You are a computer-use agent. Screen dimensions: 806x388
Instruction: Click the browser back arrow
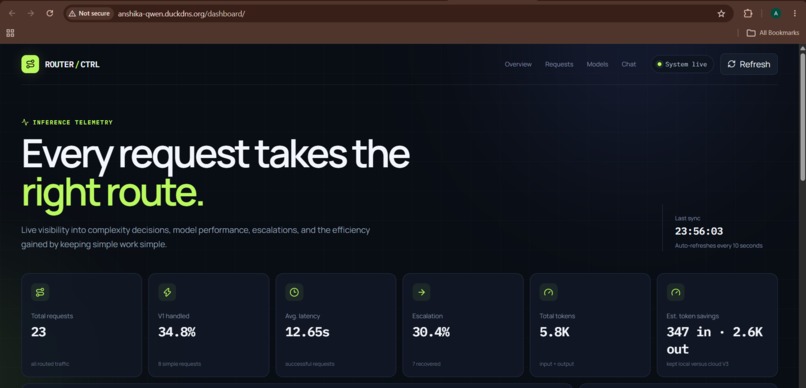(12, 13)
